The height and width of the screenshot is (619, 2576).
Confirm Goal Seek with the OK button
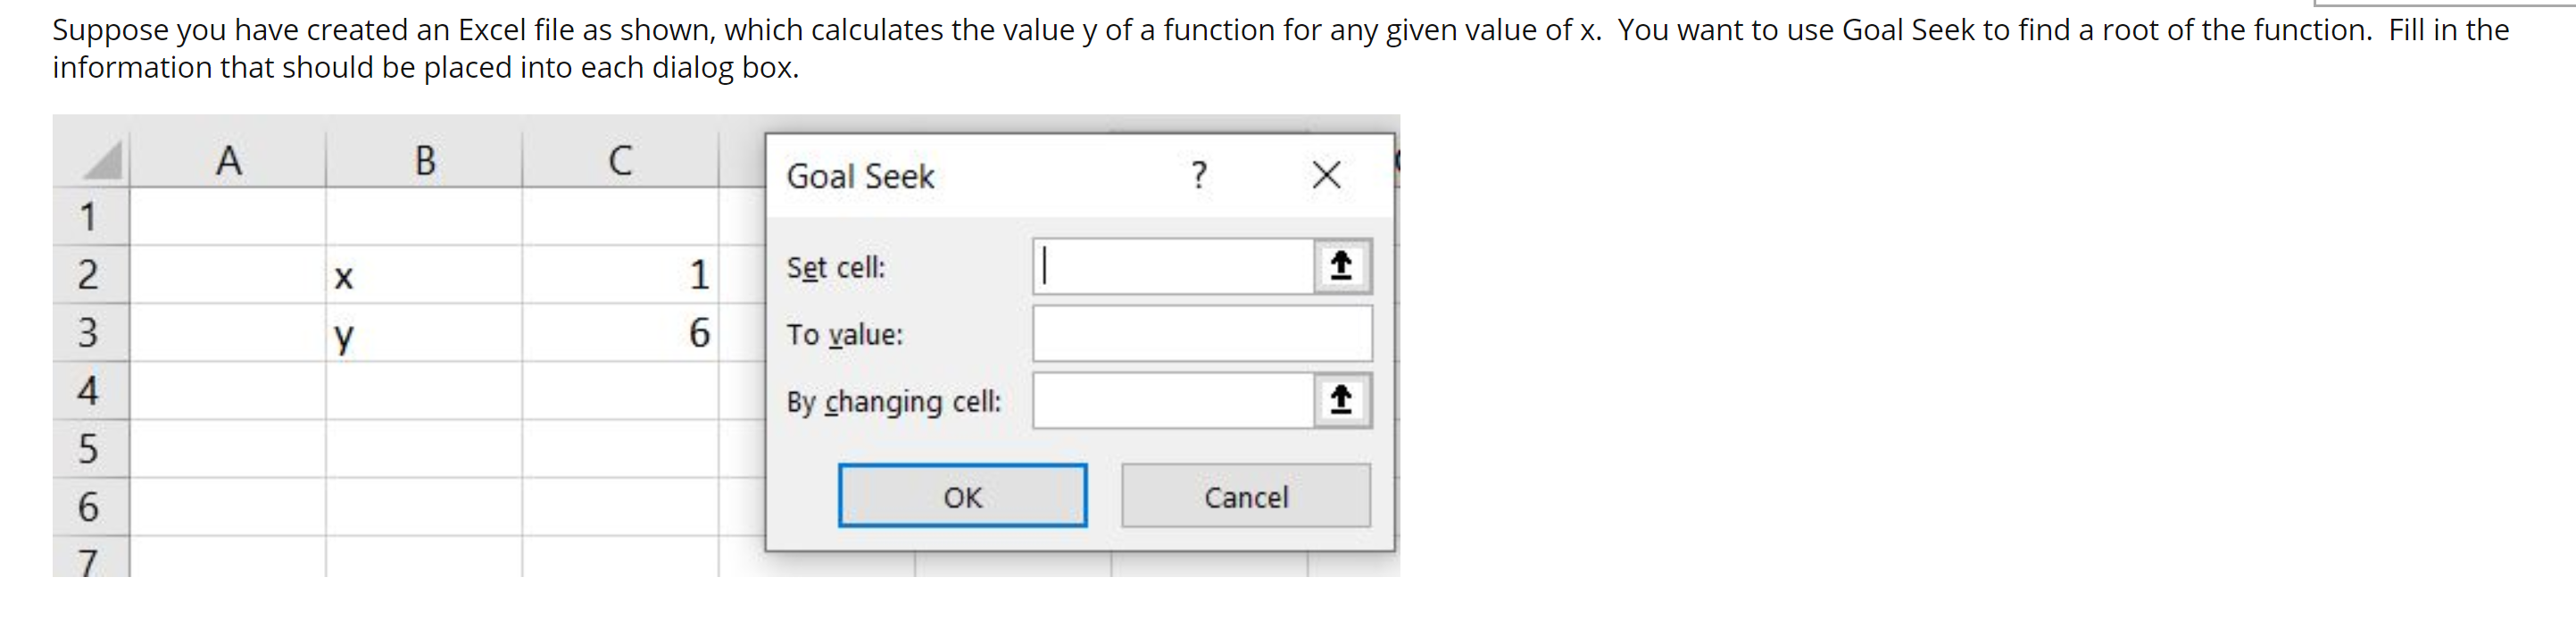961,496
